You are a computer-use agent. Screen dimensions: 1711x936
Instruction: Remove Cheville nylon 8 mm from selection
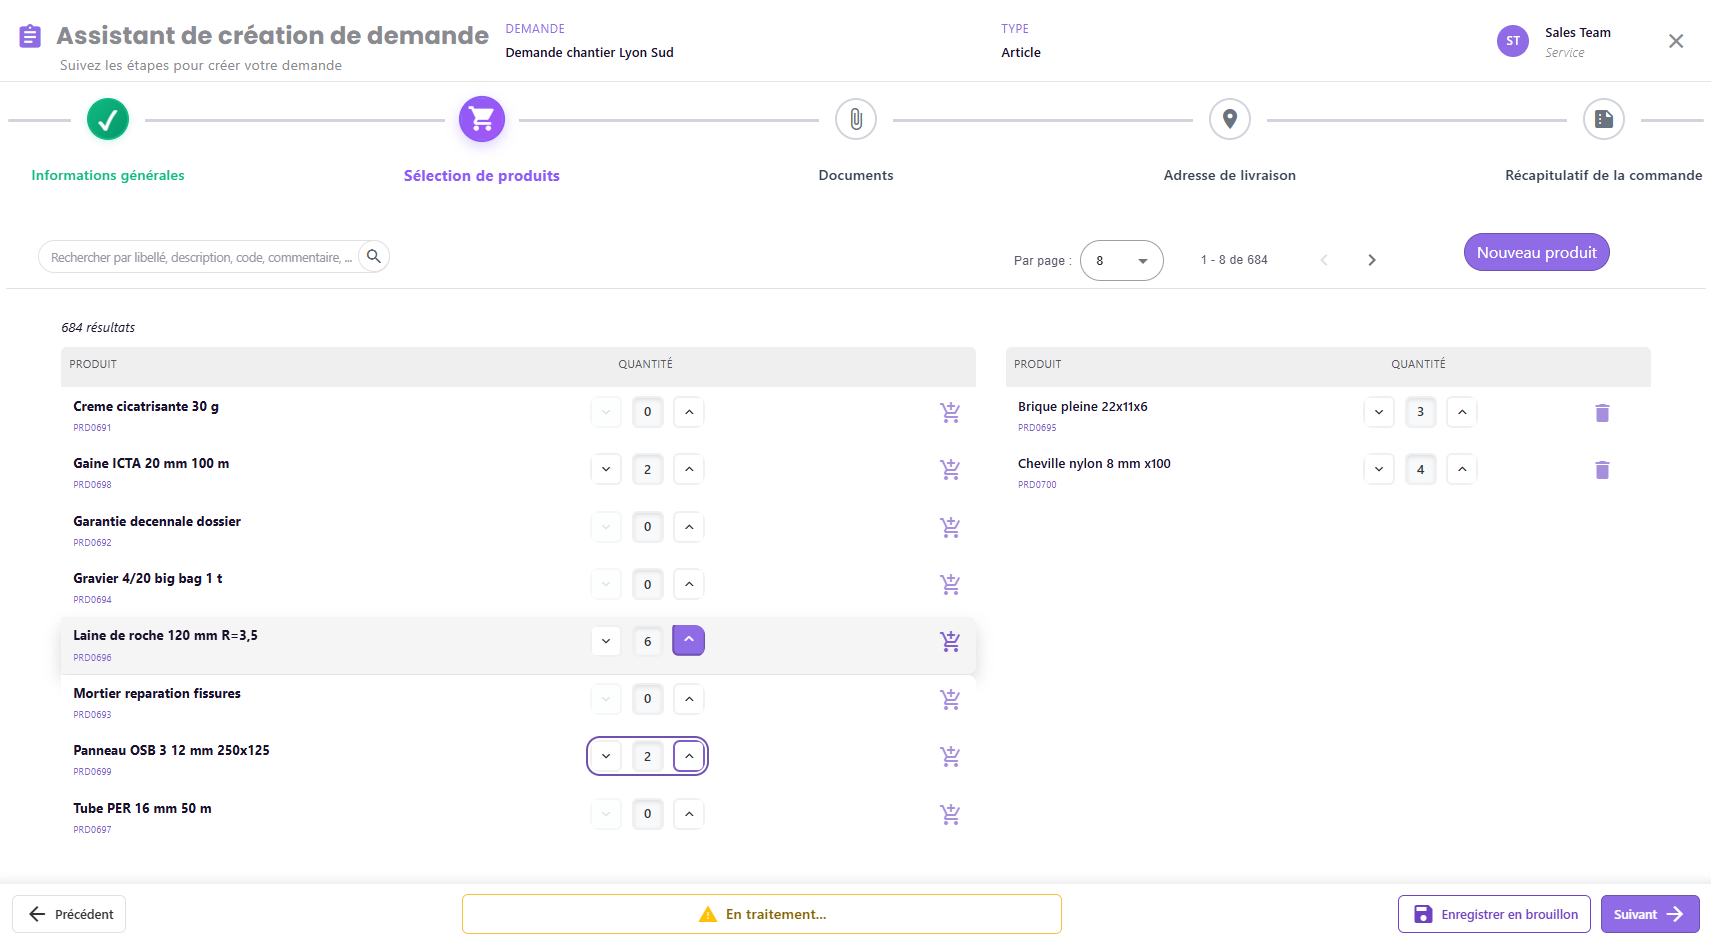[x=1602, y=470]
